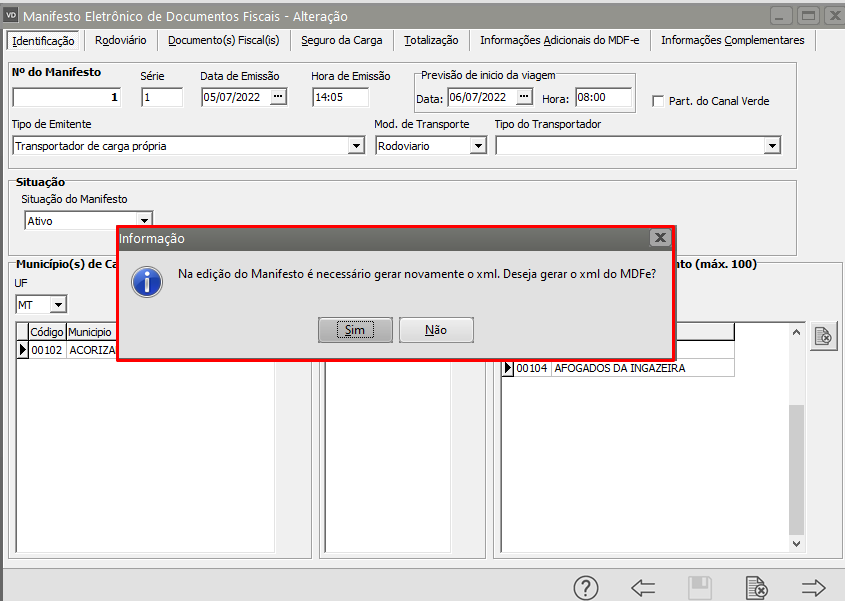Click the Código column header
Viewport: 845px width, 601px height.
click(47, 332)
